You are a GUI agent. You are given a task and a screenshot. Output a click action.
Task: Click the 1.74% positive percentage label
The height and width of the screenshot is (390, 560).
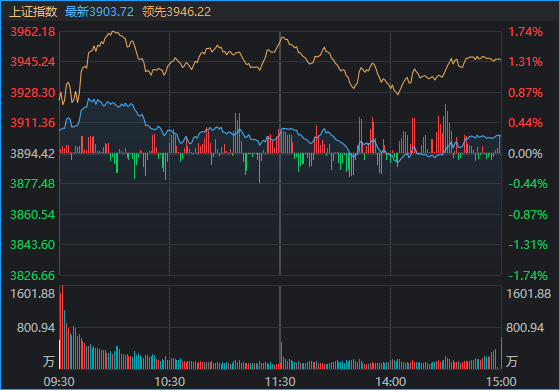point(526,32)
